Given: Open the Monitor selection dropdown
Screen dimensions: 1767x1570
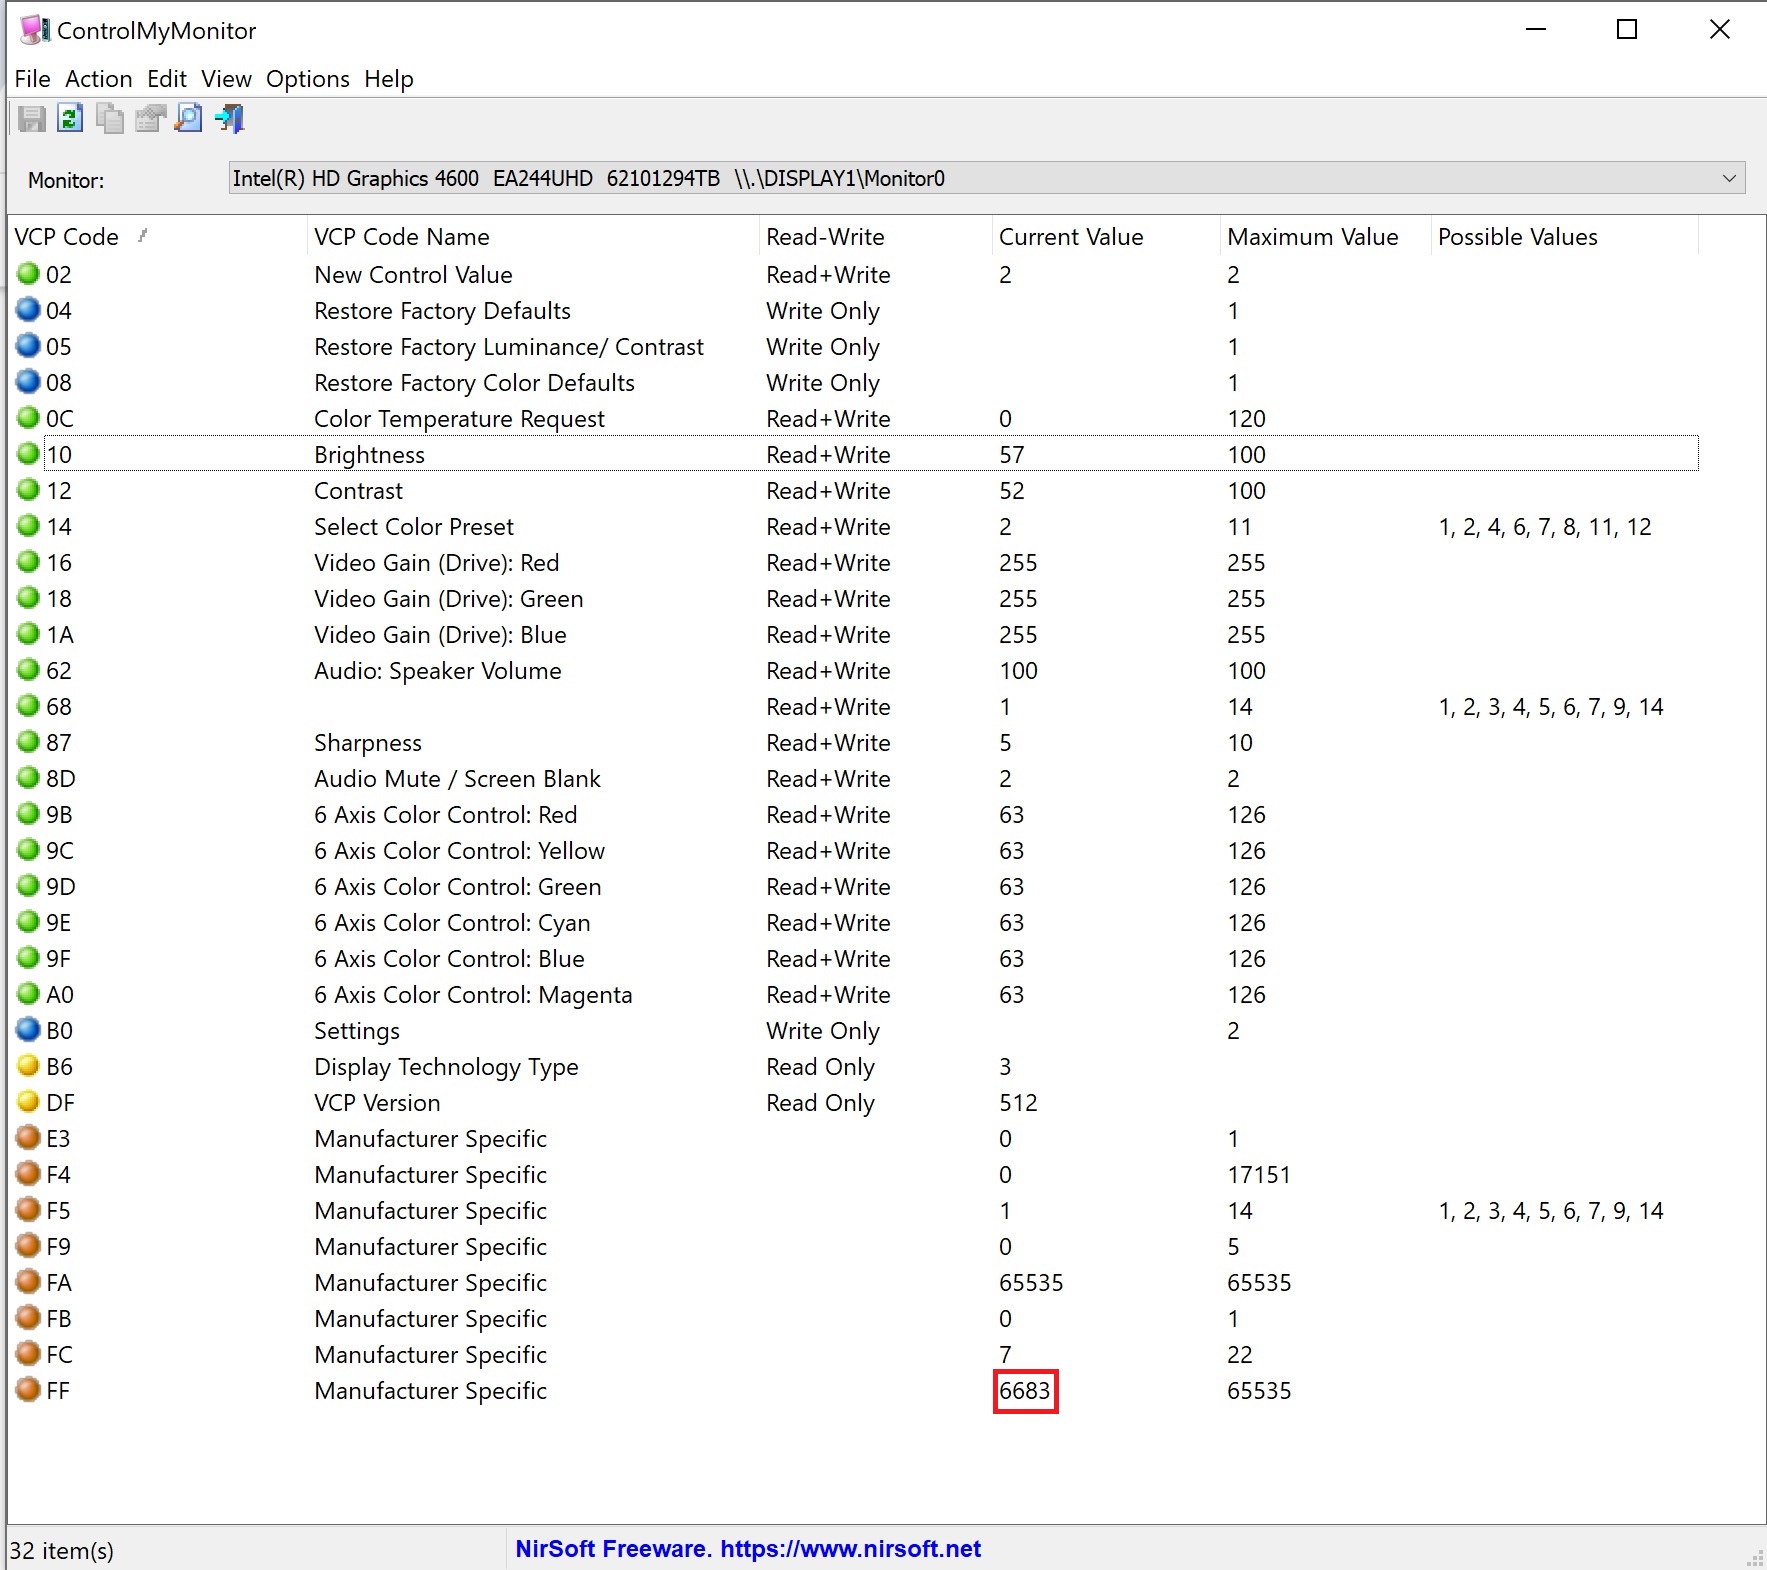Looking at the screenshot, I should (x=987, y=178).
